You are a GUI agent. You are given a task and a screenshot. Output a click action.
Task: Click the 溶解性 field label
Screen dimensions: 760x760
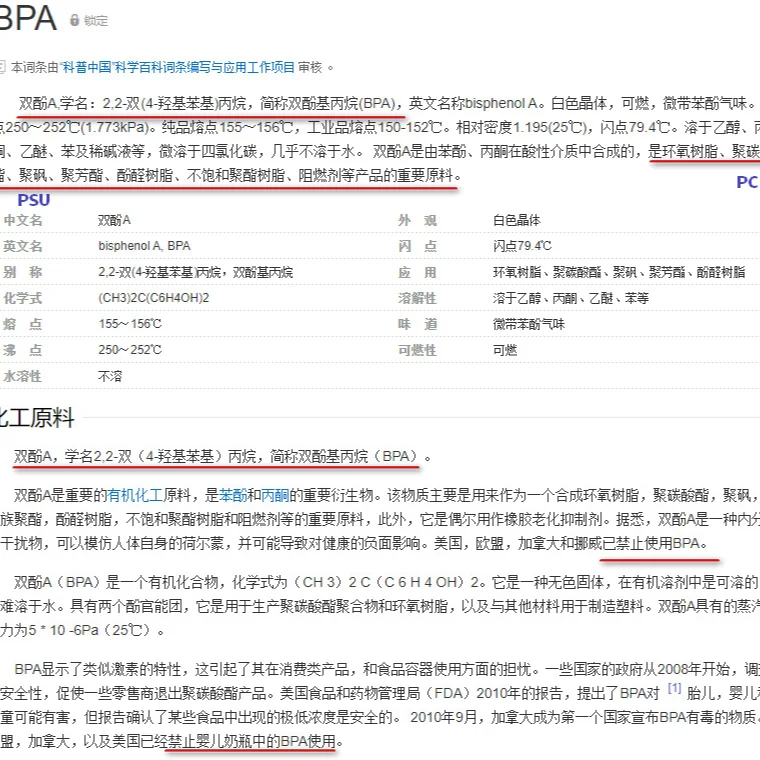[x=417, y=298]
